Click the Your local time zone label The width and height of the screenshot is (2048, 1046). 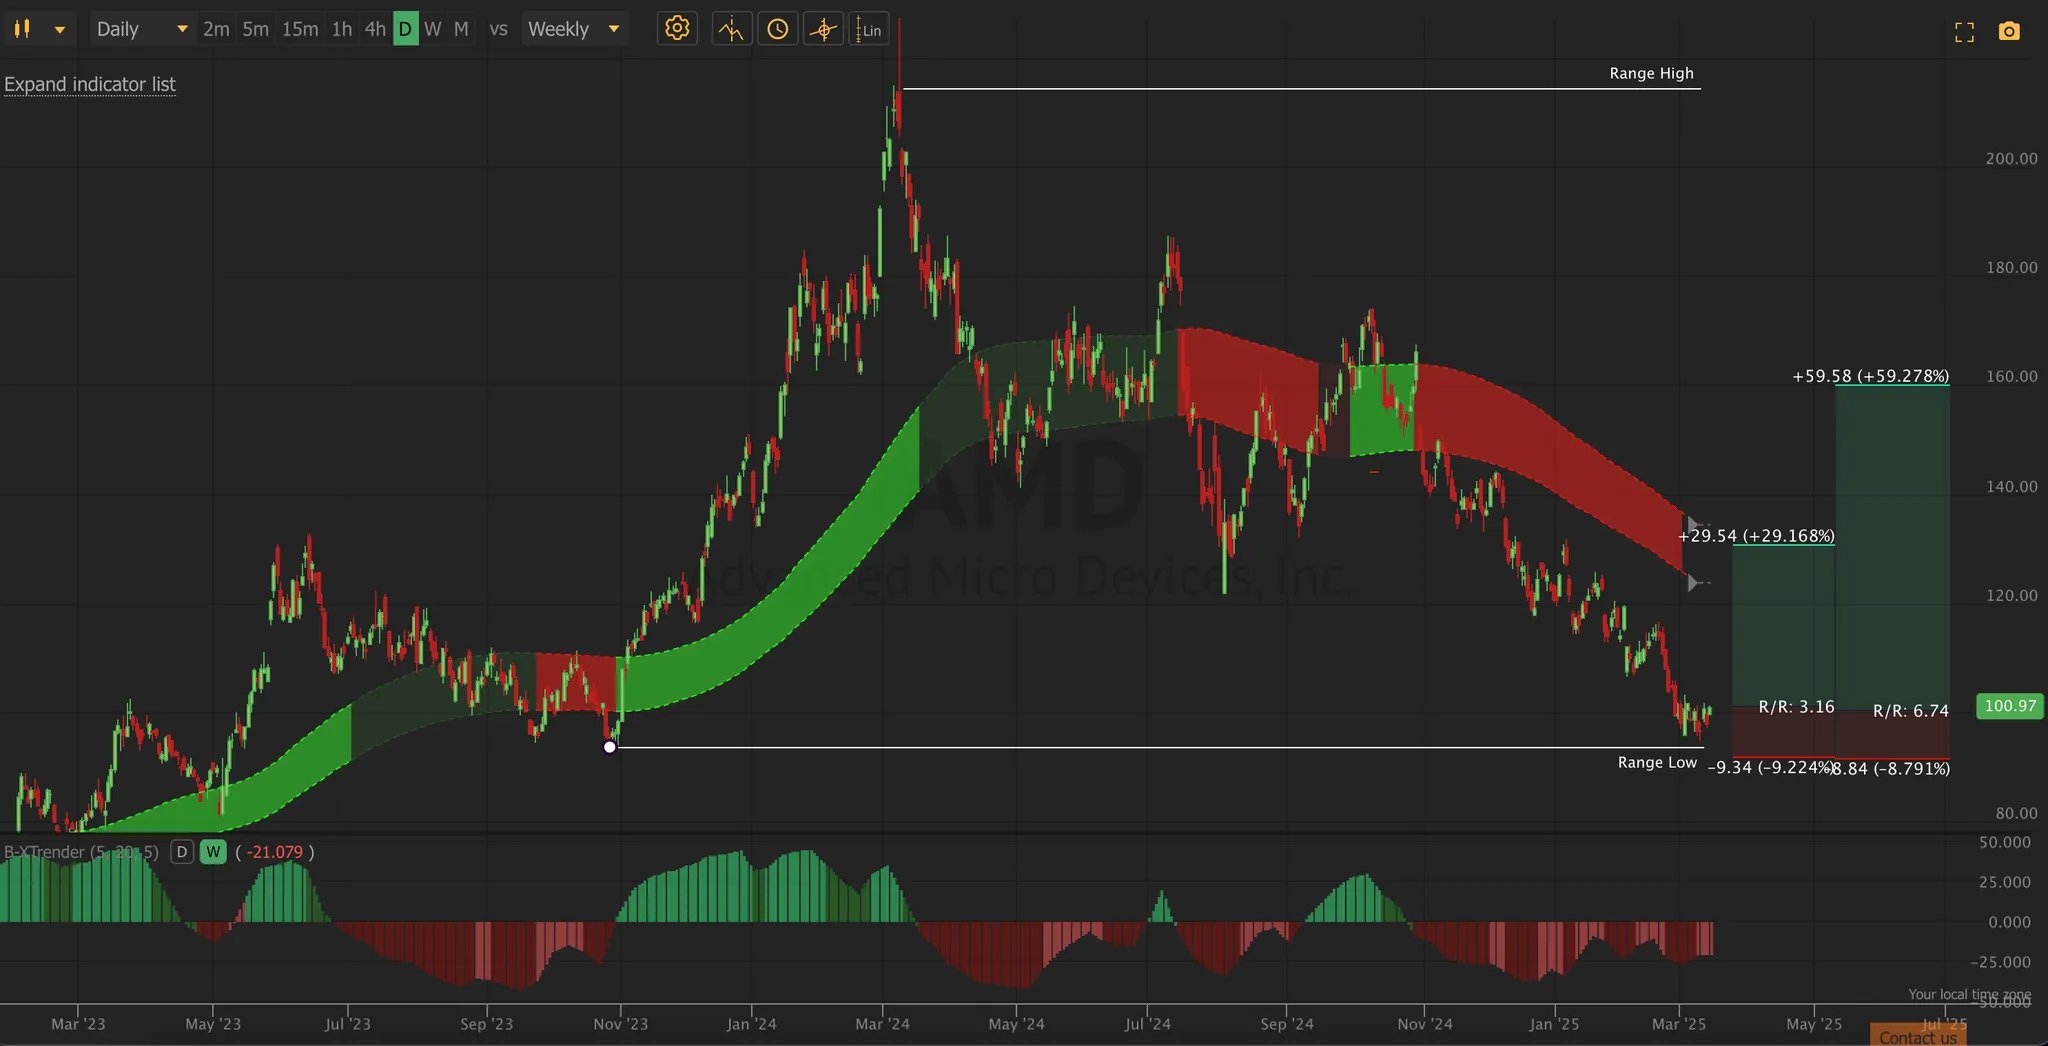[x=1969, y=994]
